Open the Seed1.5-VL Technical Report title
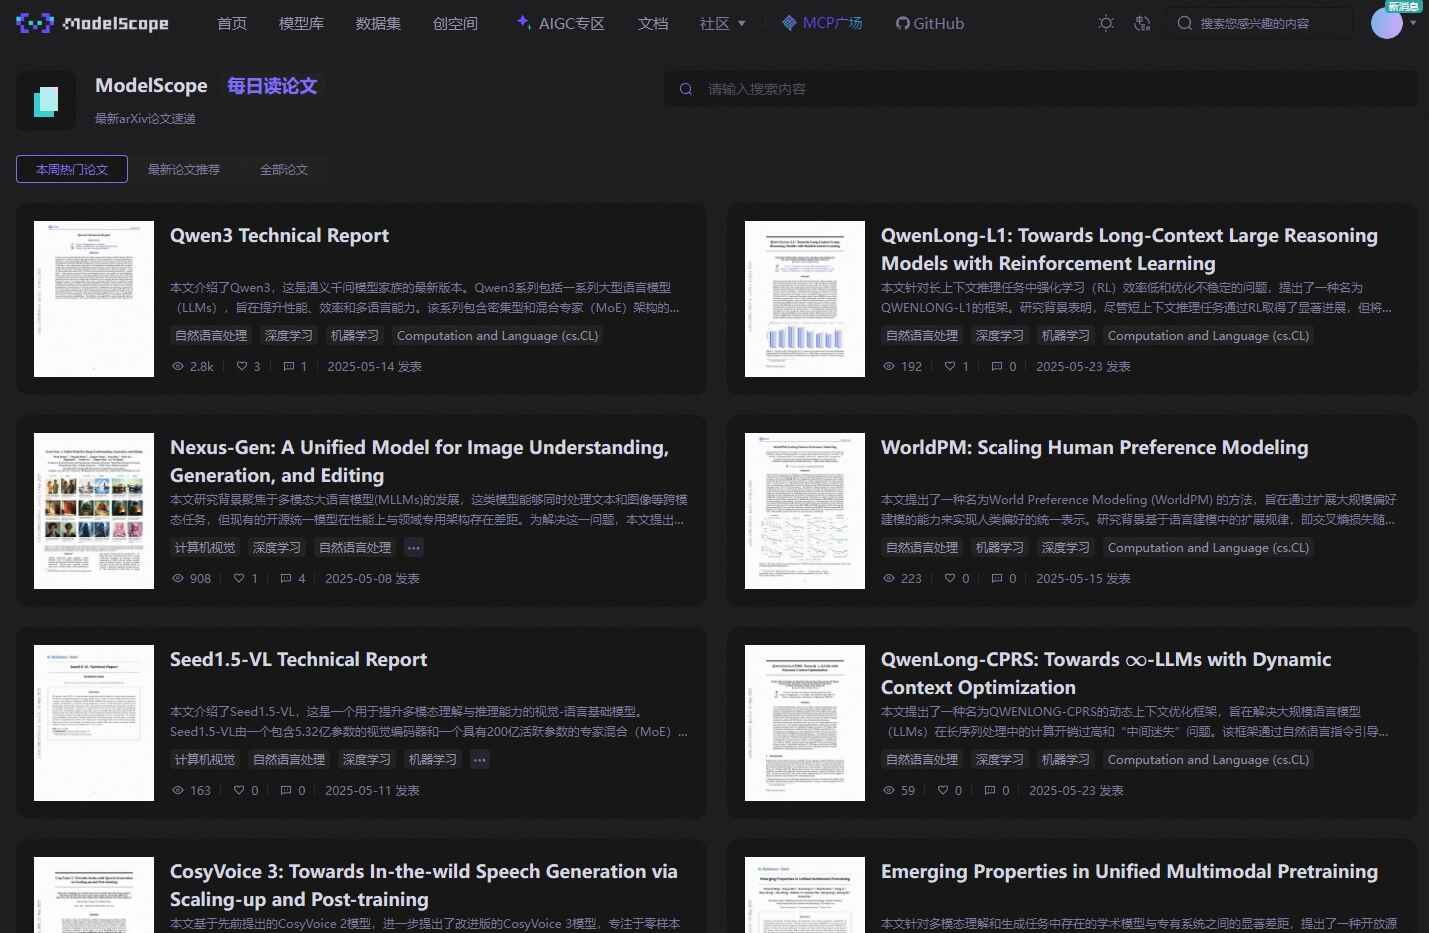Image resolution: width=1429 pixels, height=933 pixels. pos(298,659)
